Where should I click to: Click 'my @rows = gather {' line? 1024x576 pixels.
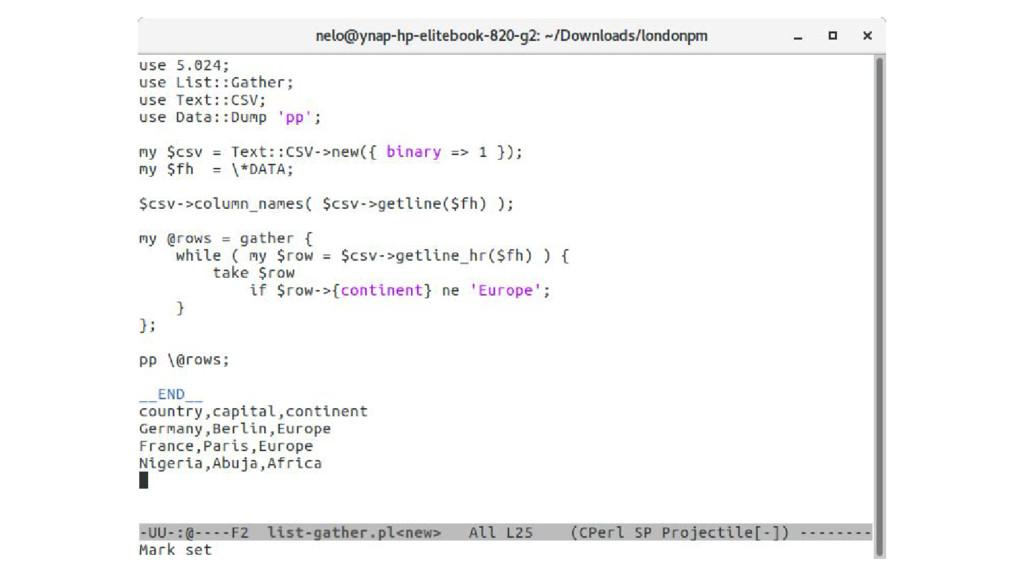[225, 238]
